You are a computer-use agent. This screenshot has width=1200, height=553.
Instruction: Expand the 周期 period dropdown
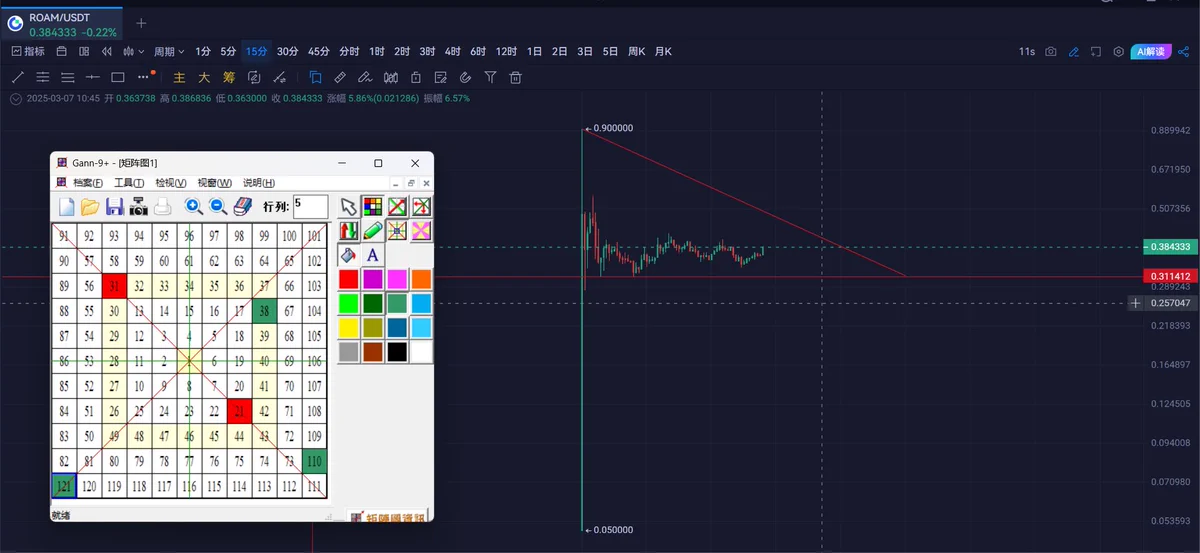(169, 51)
